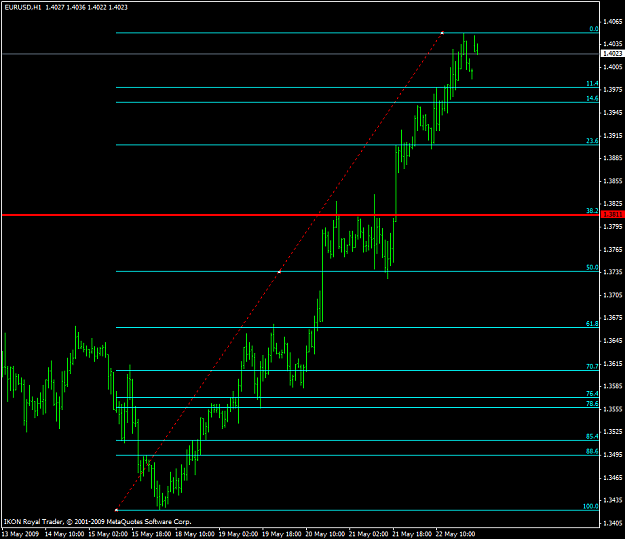
Task: Click the 19 May 18:00 time label
Action: click(x=282, y=534)
